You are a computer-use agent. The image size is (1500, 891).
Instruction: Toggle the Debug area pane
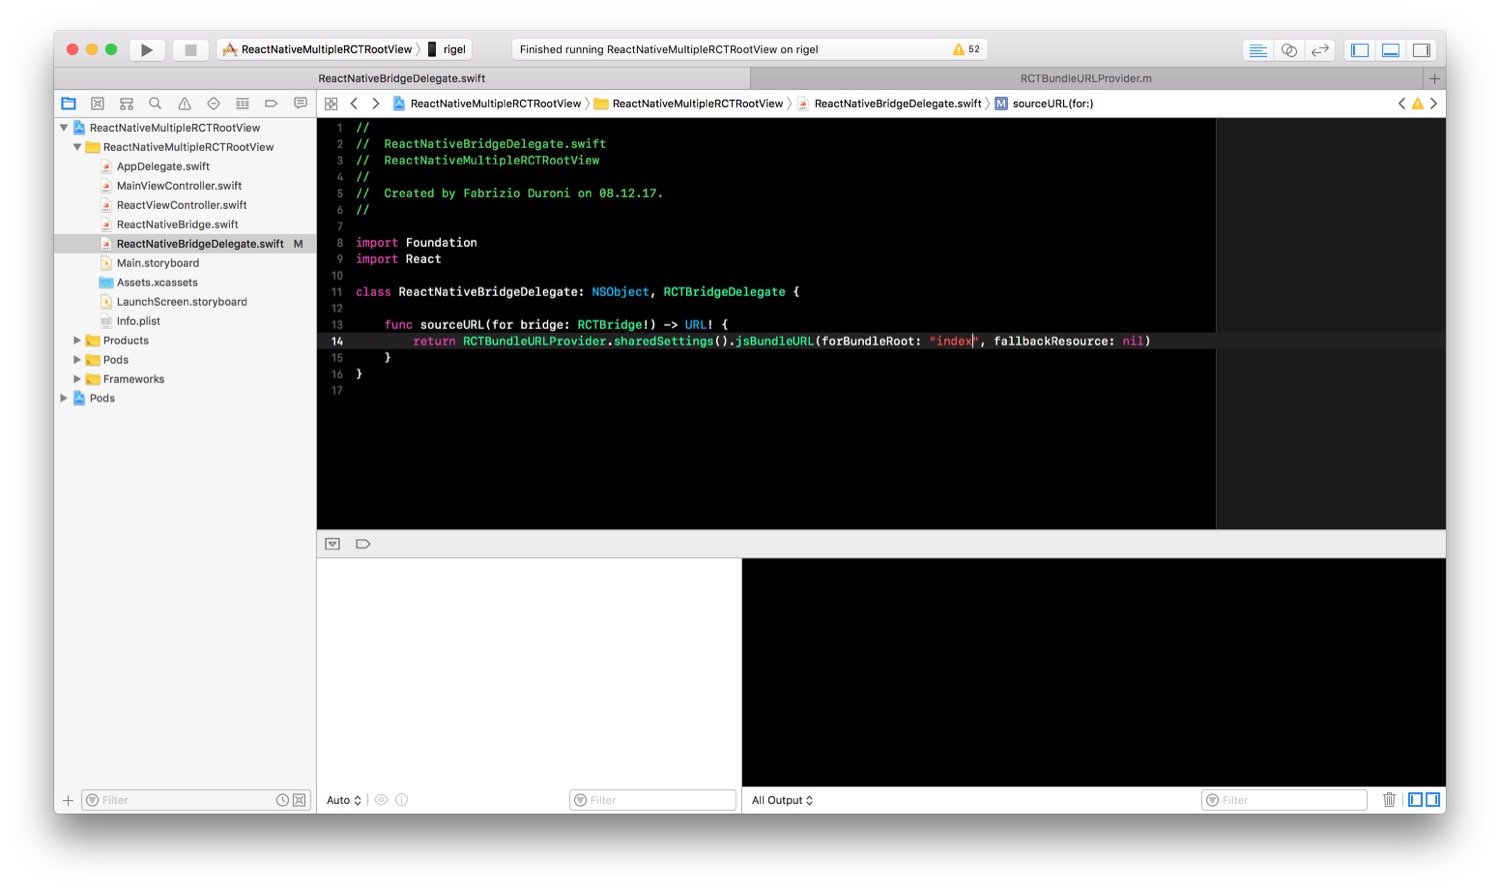1391,50
